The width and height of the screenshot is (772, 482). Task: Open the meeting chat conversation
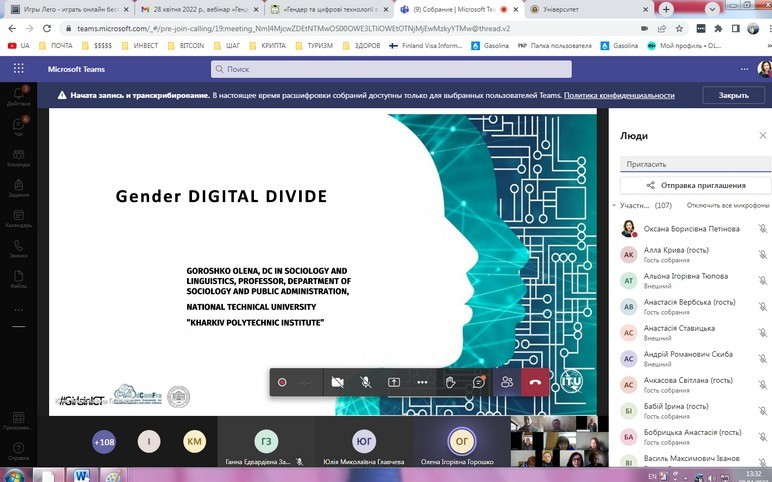[479, 382]
